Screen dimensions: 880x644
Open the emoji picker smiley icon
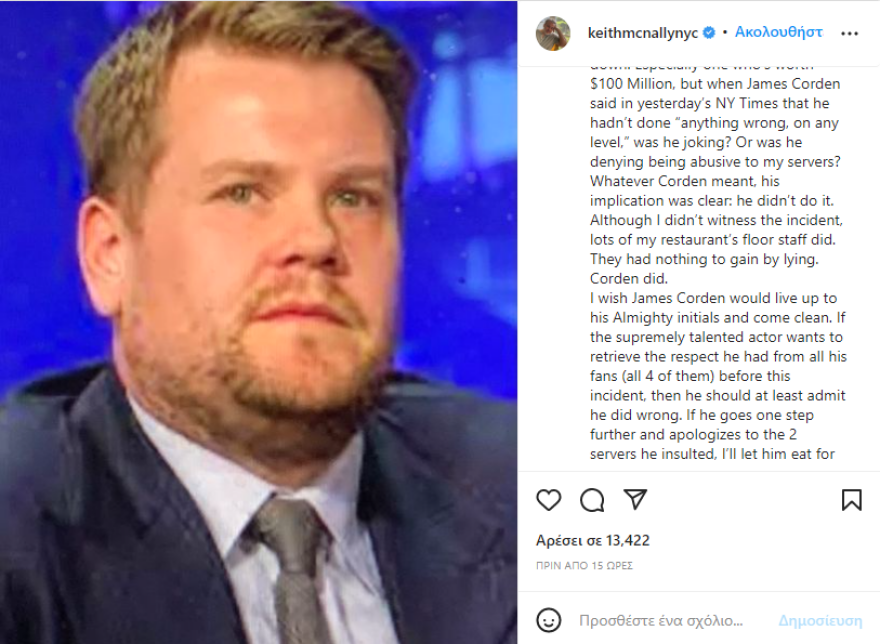point(548,620)
